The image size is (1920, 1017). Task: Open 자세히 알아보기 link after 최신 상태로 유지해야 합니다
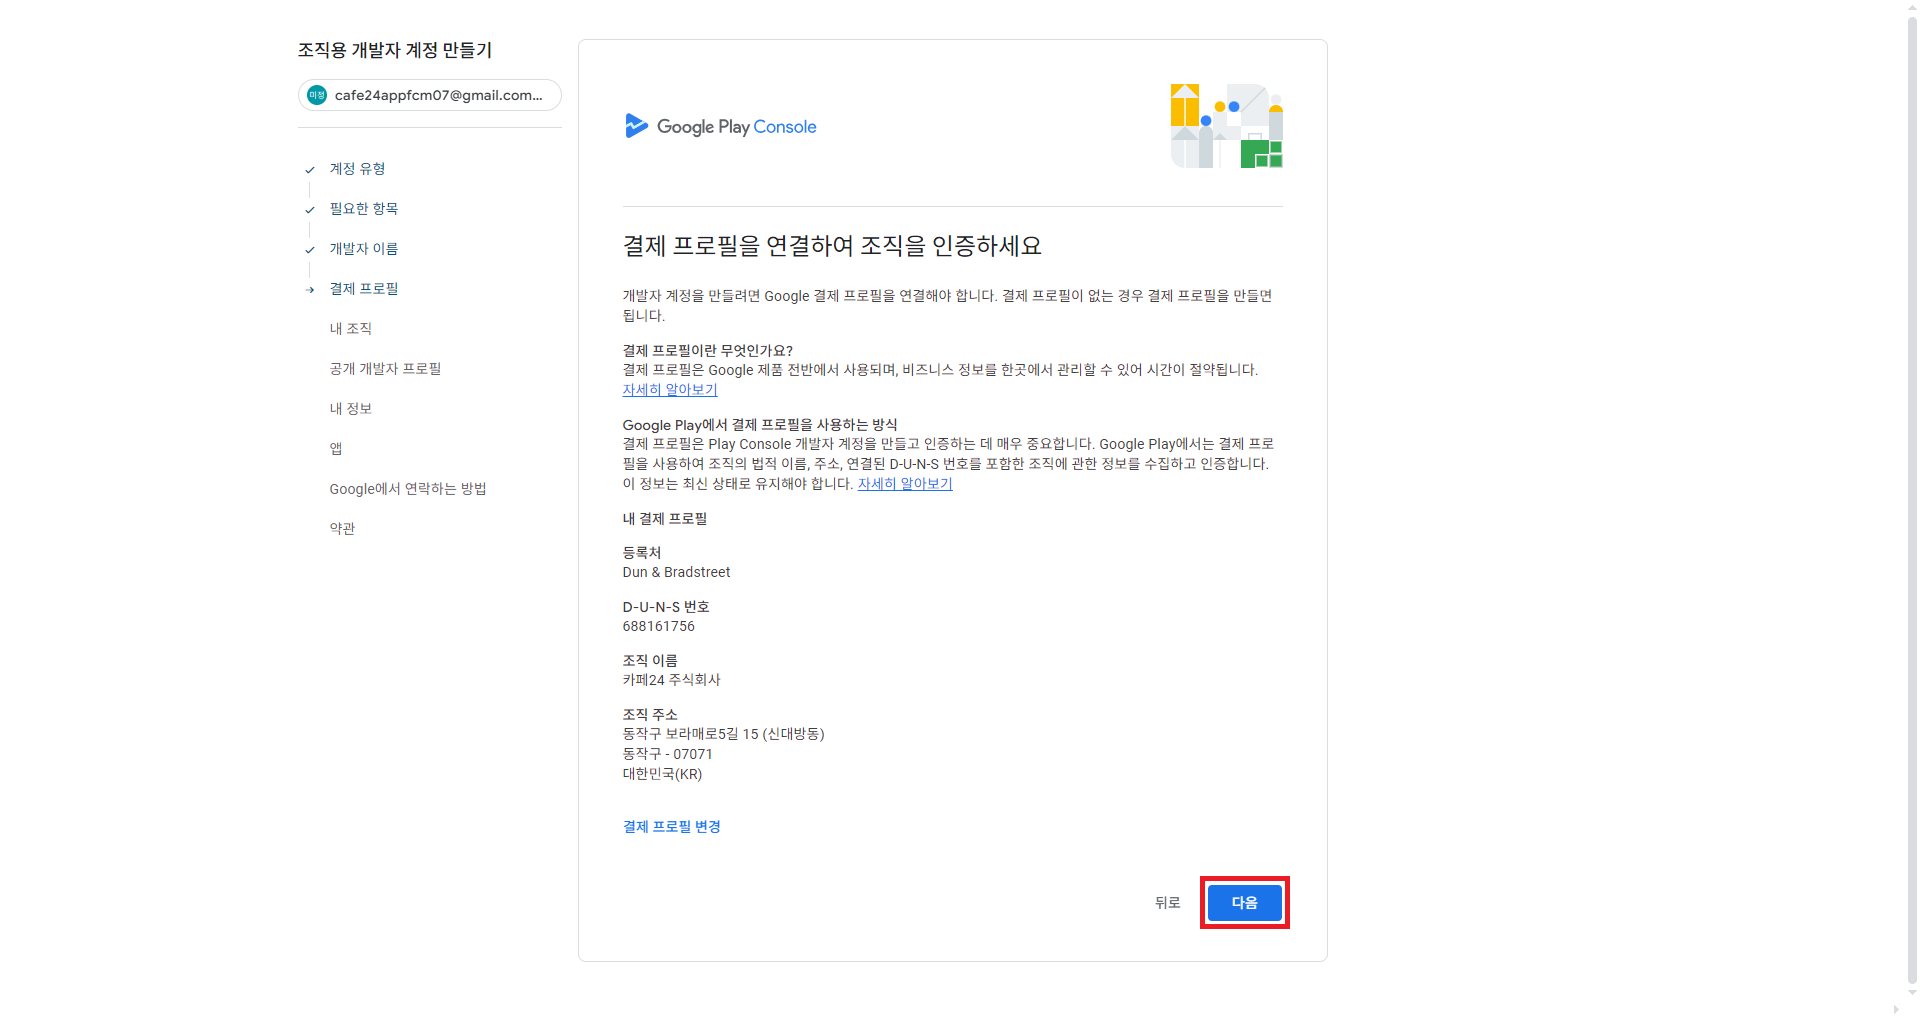pyautogui.click(x=905, y=483)
